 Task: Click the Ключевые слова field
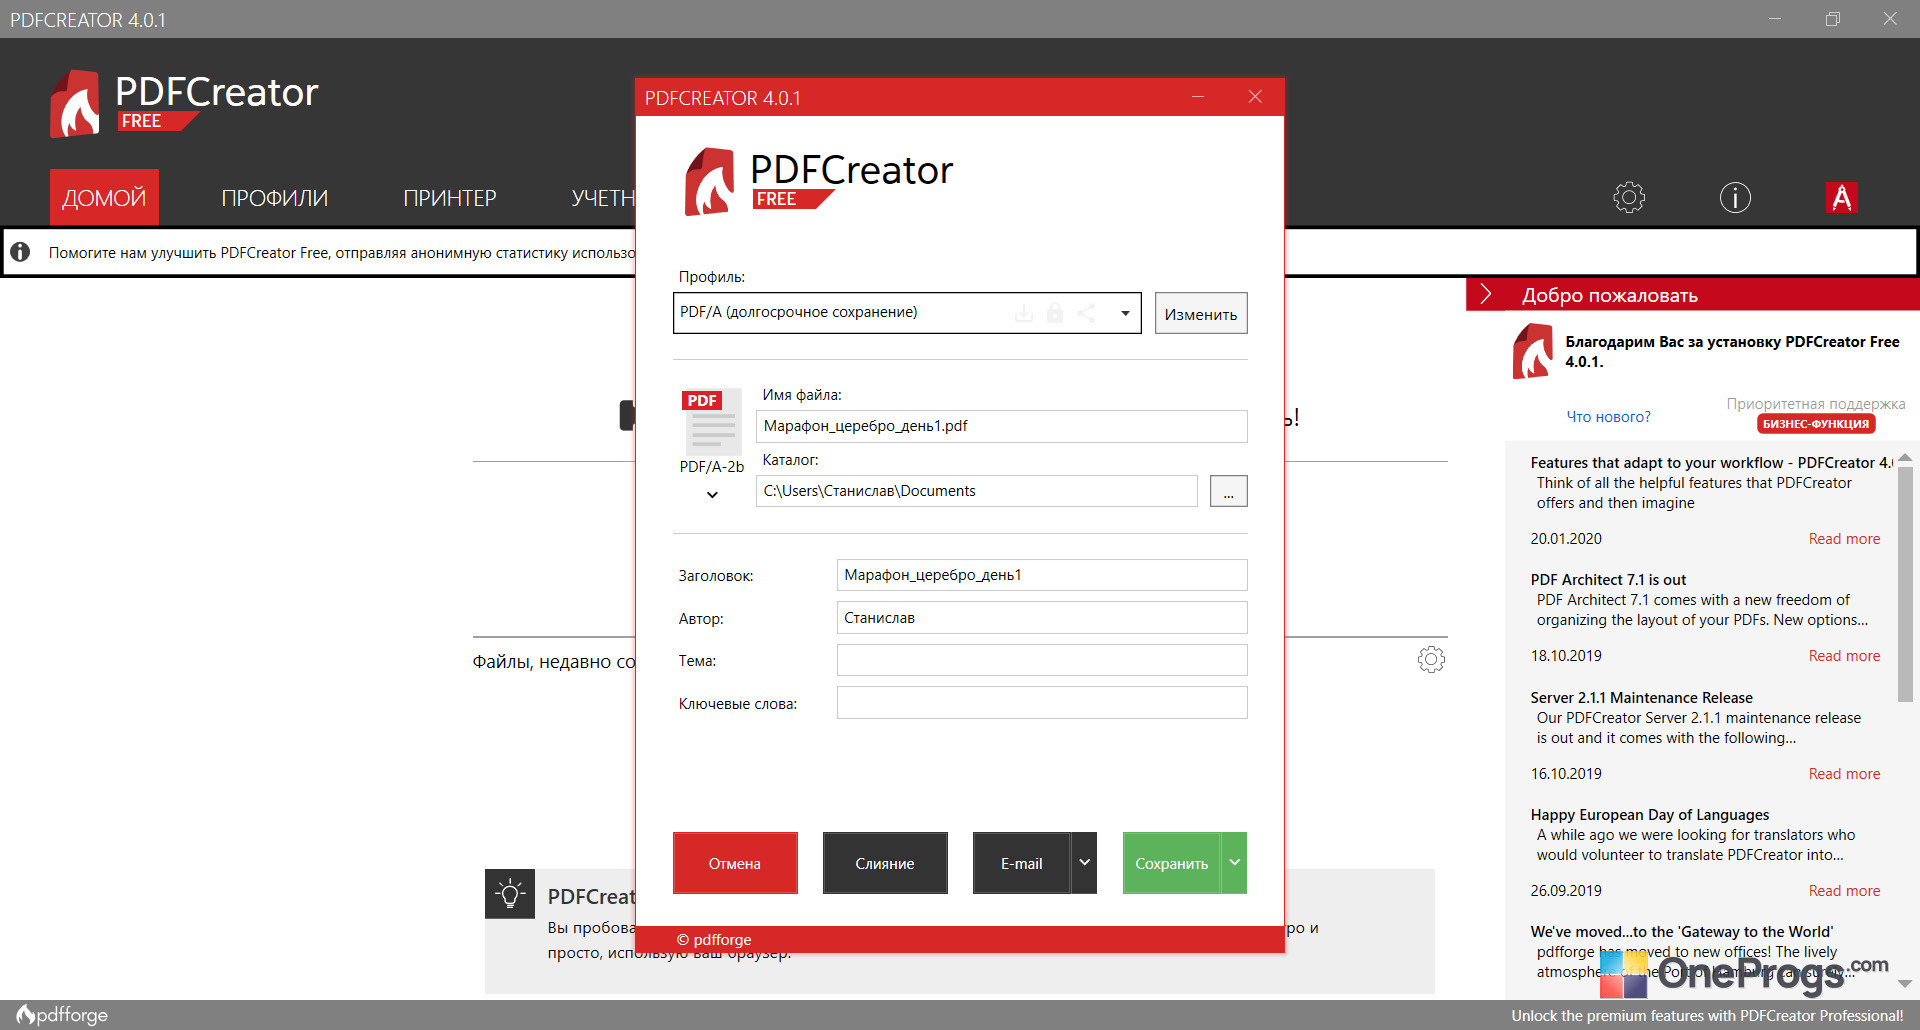1042,703
